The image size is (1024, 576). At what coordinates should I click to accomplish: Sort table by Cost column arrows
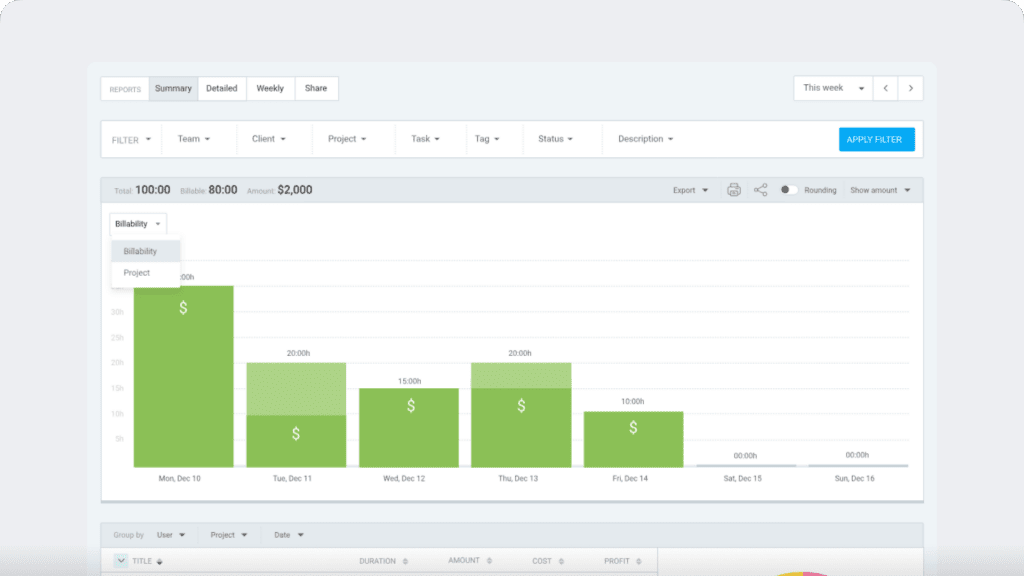[562, 562]
